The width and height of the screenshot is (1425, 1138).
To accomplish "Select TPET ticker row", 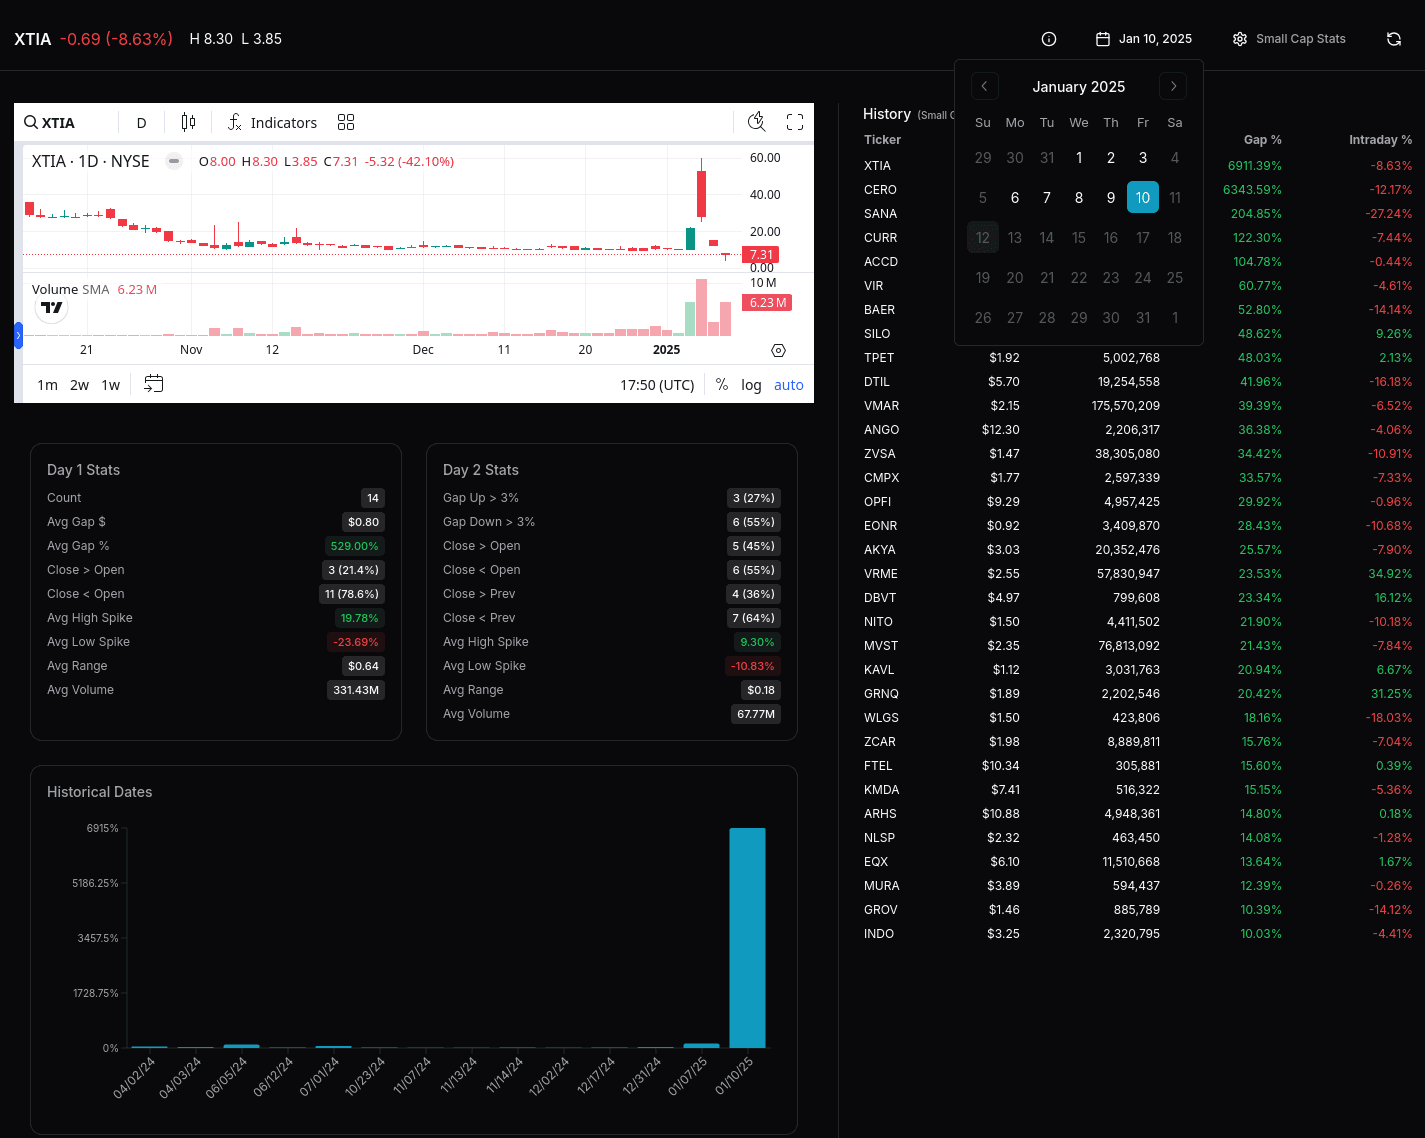I will coord(1138,358).
